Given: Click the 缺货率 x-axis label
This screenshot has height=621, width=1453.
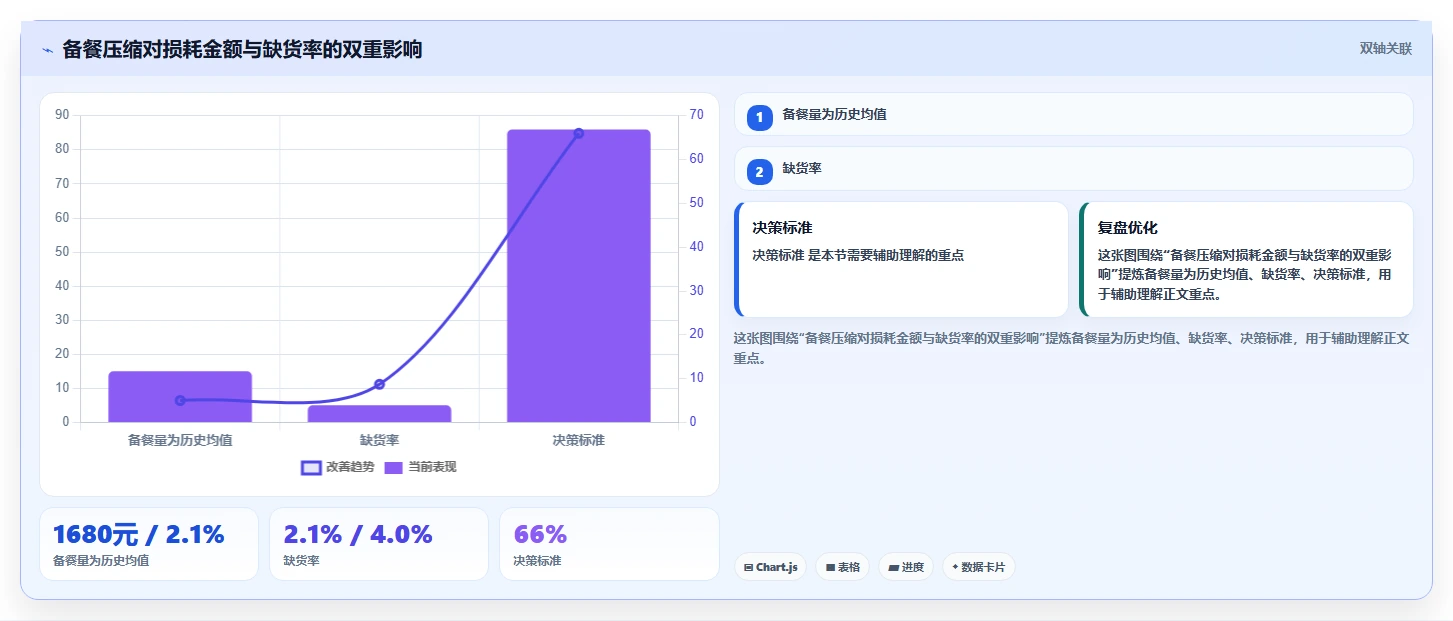Looking at the screenshot, I should (379, 439).
